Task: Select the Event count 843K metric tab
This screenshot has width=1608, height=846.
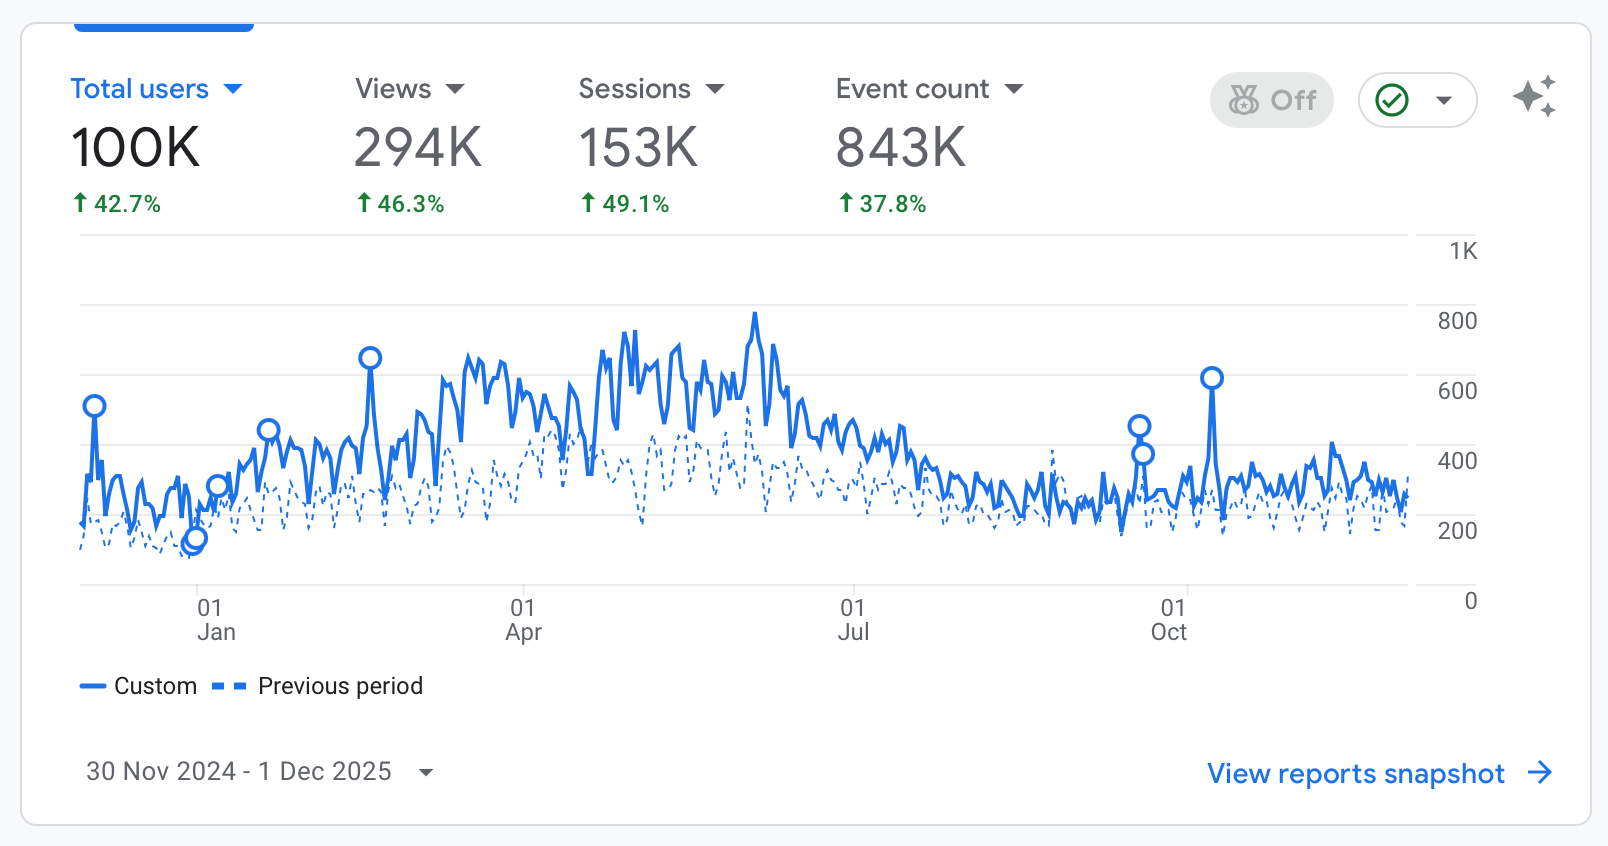Action: [x=900, y=147]
